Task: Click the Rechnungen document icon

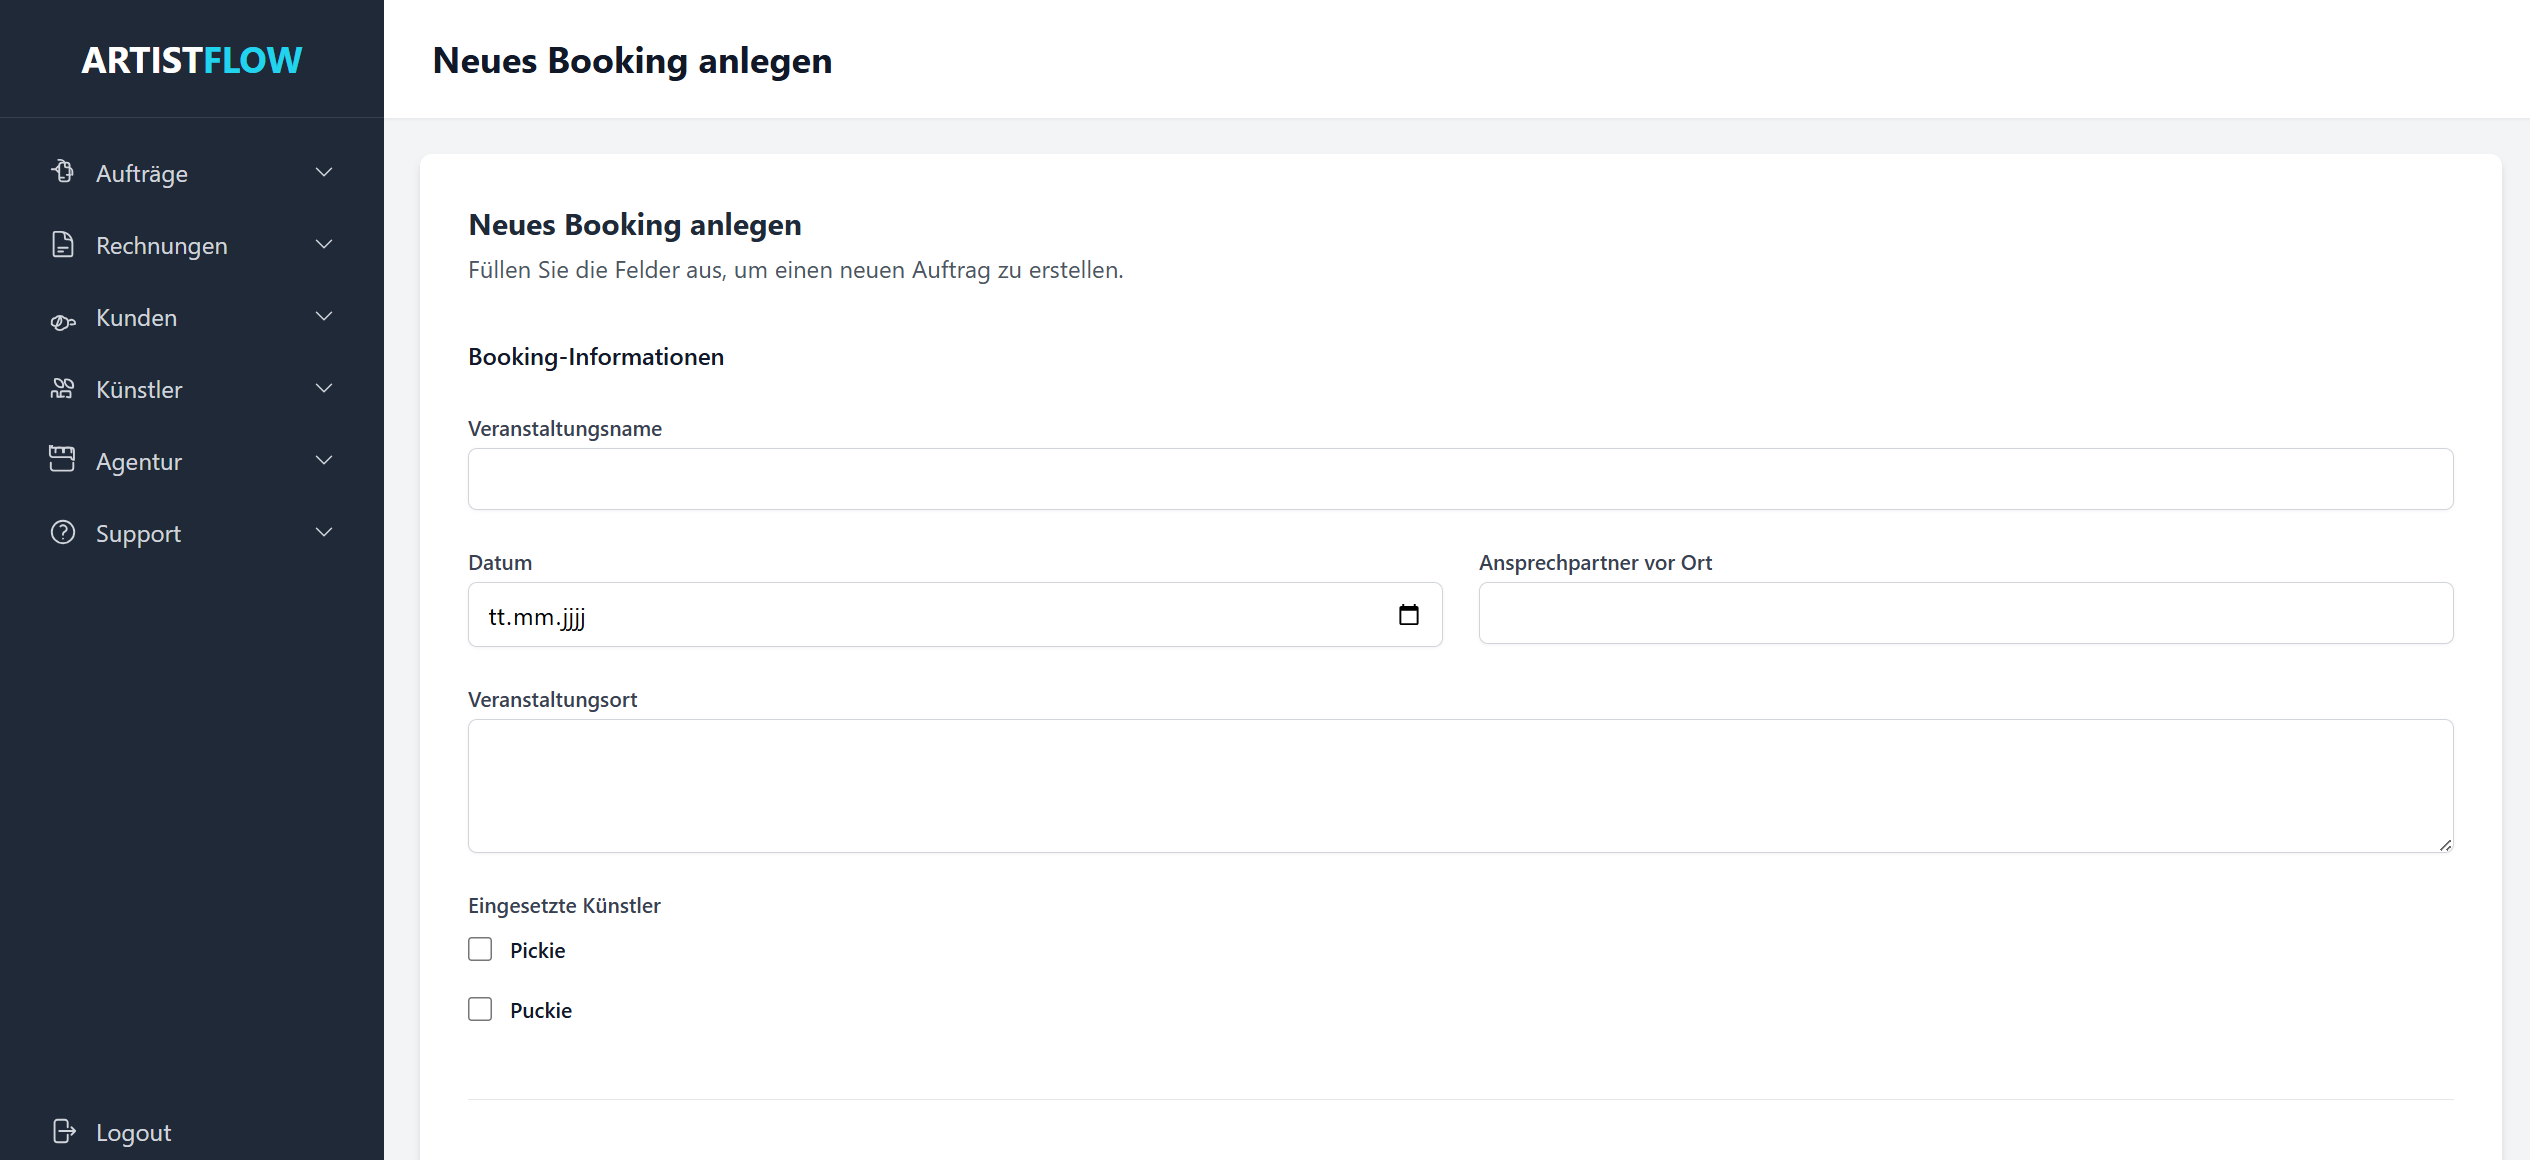Action: coord(63,244)
